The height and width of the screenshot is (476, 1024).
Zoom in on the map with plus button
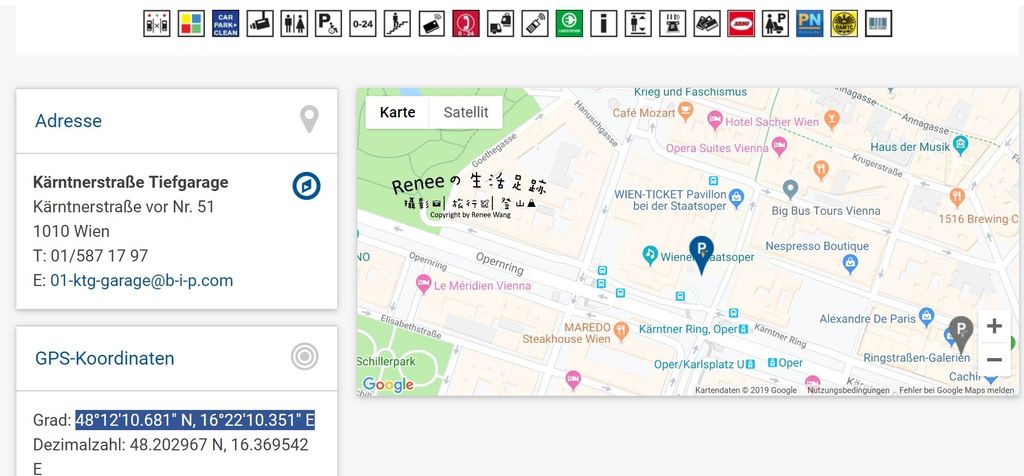tap(994, 326)
